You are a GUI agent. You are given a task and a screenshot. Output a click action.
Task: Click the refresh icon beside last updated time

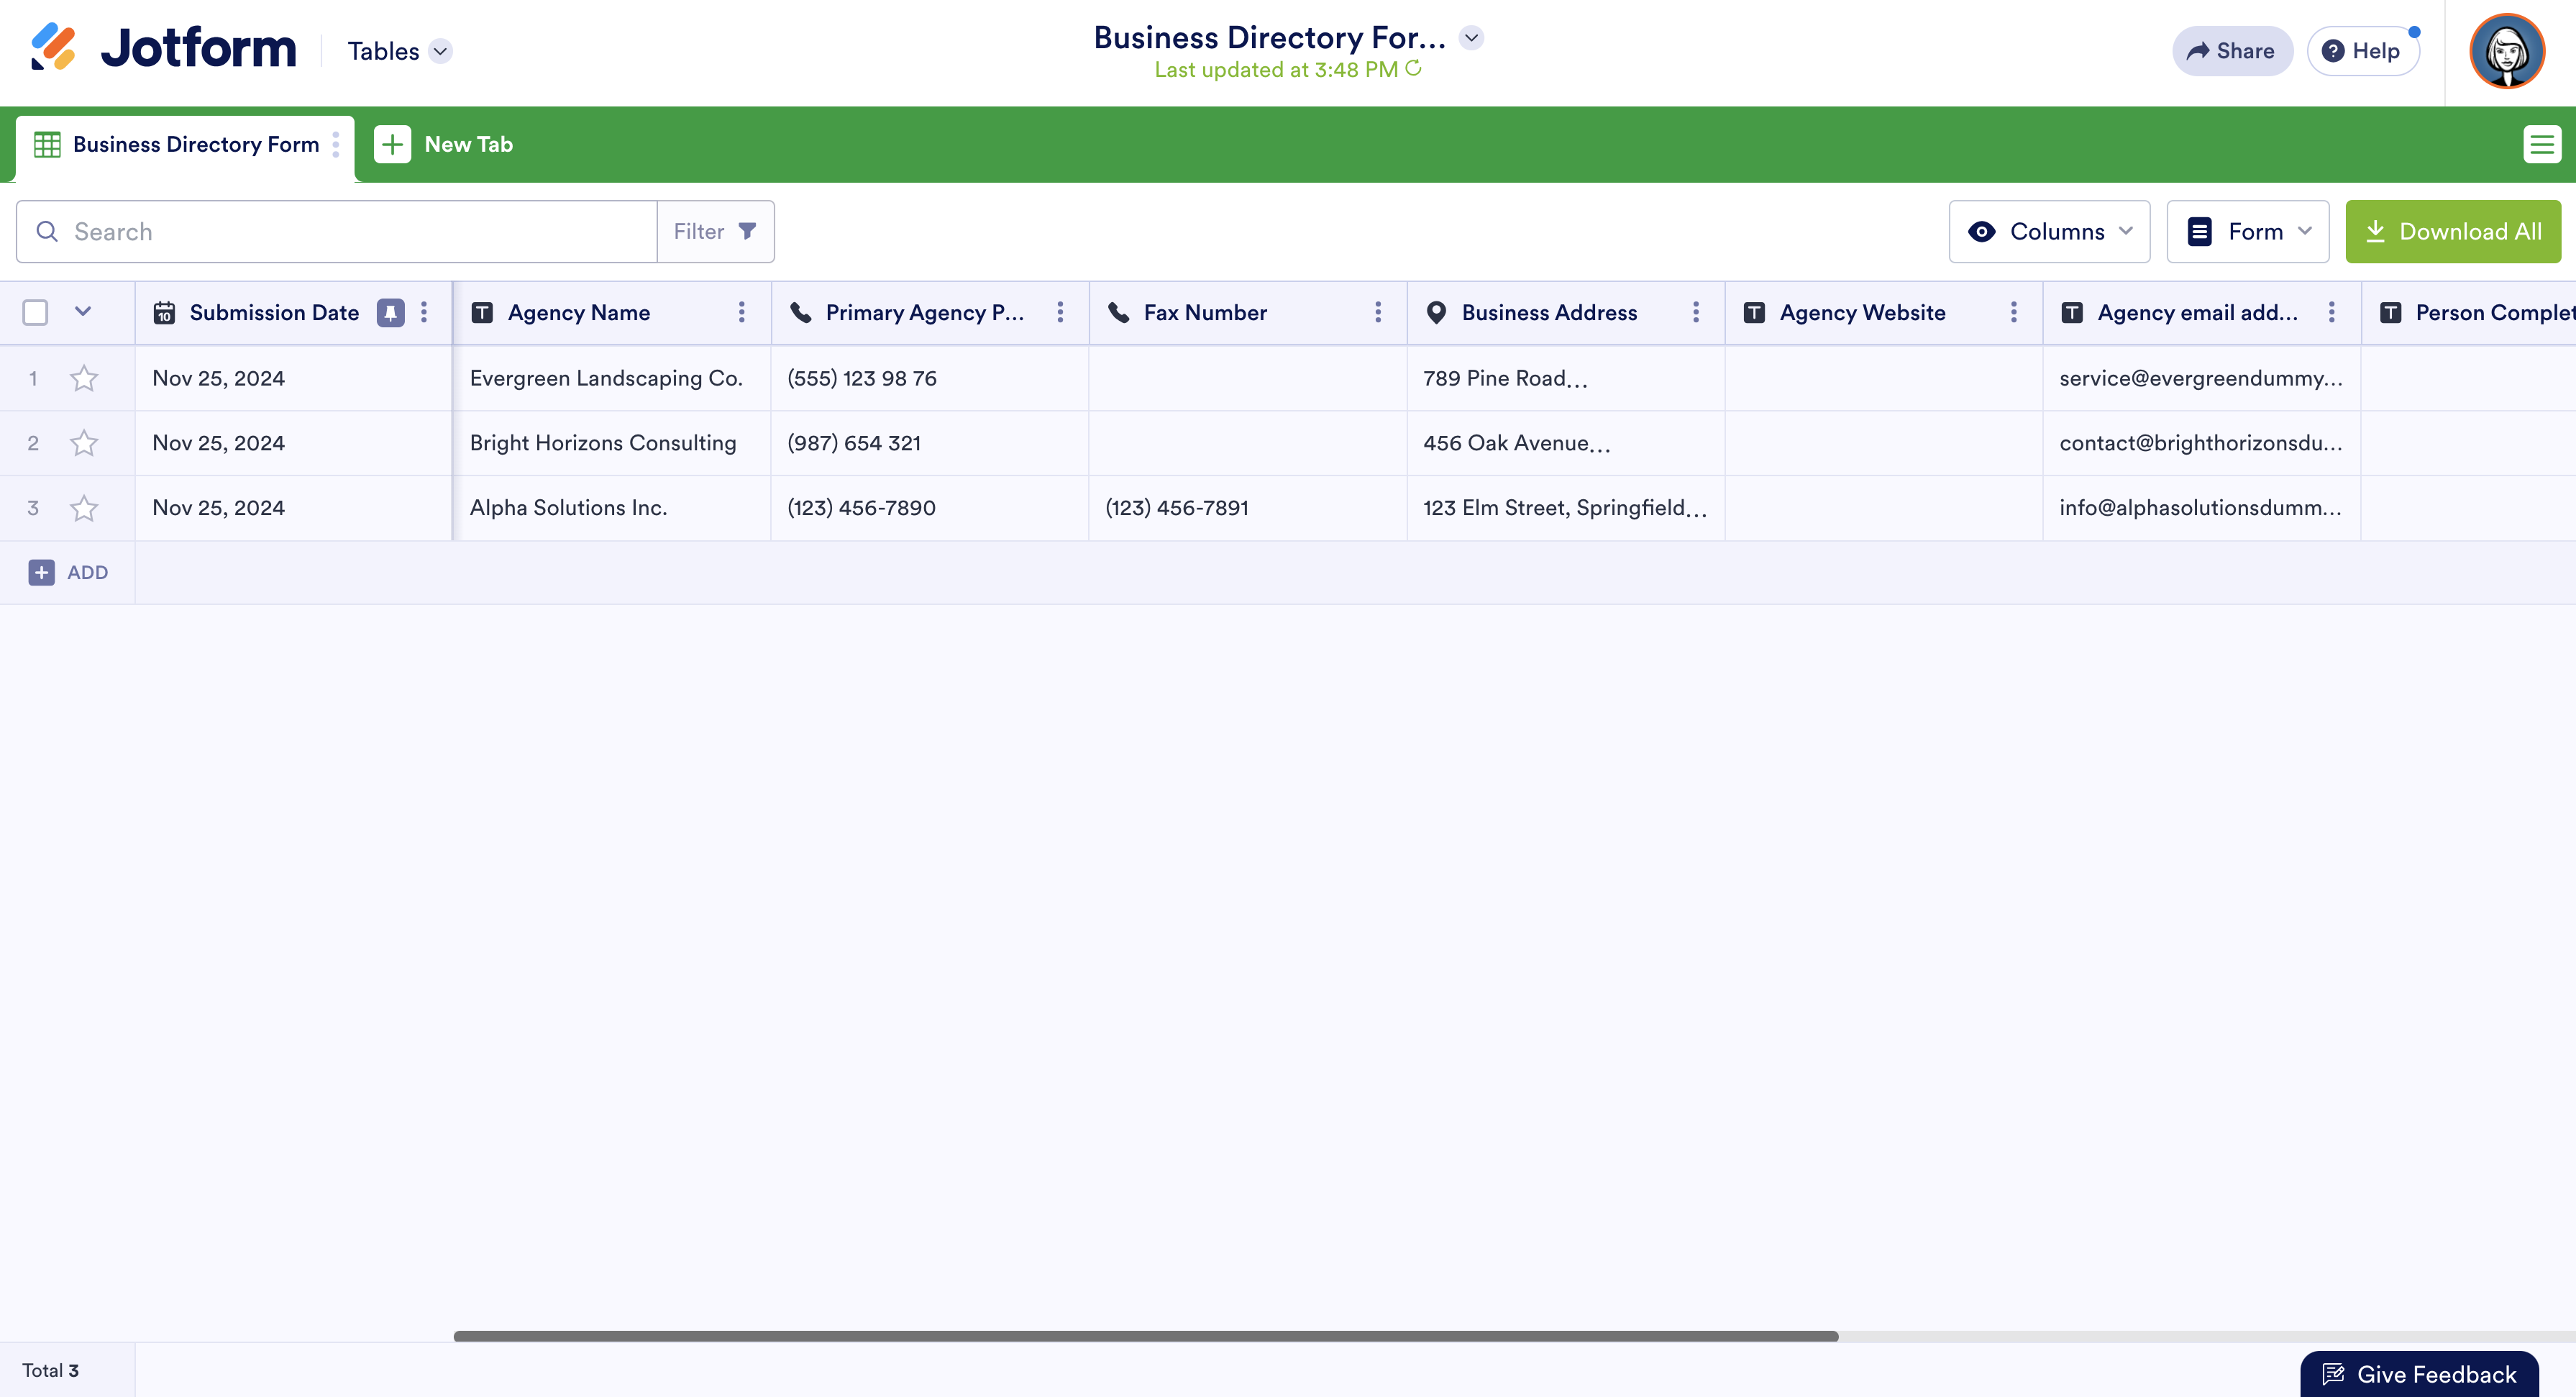[x=1413, y=69]
